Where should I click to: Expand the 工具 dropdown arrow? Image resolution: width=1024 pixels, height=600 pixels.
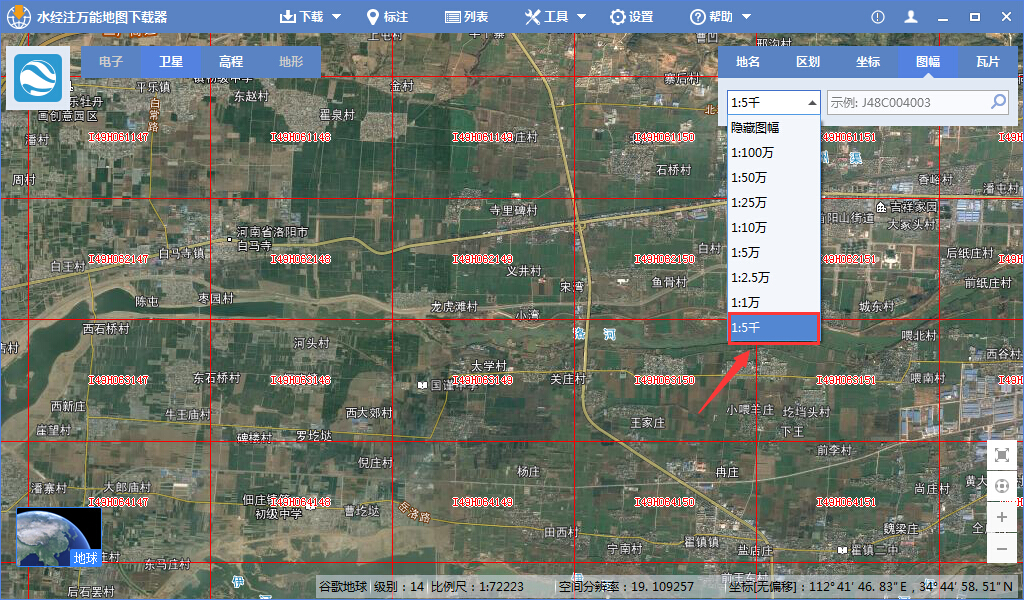[x=582, y=17]
